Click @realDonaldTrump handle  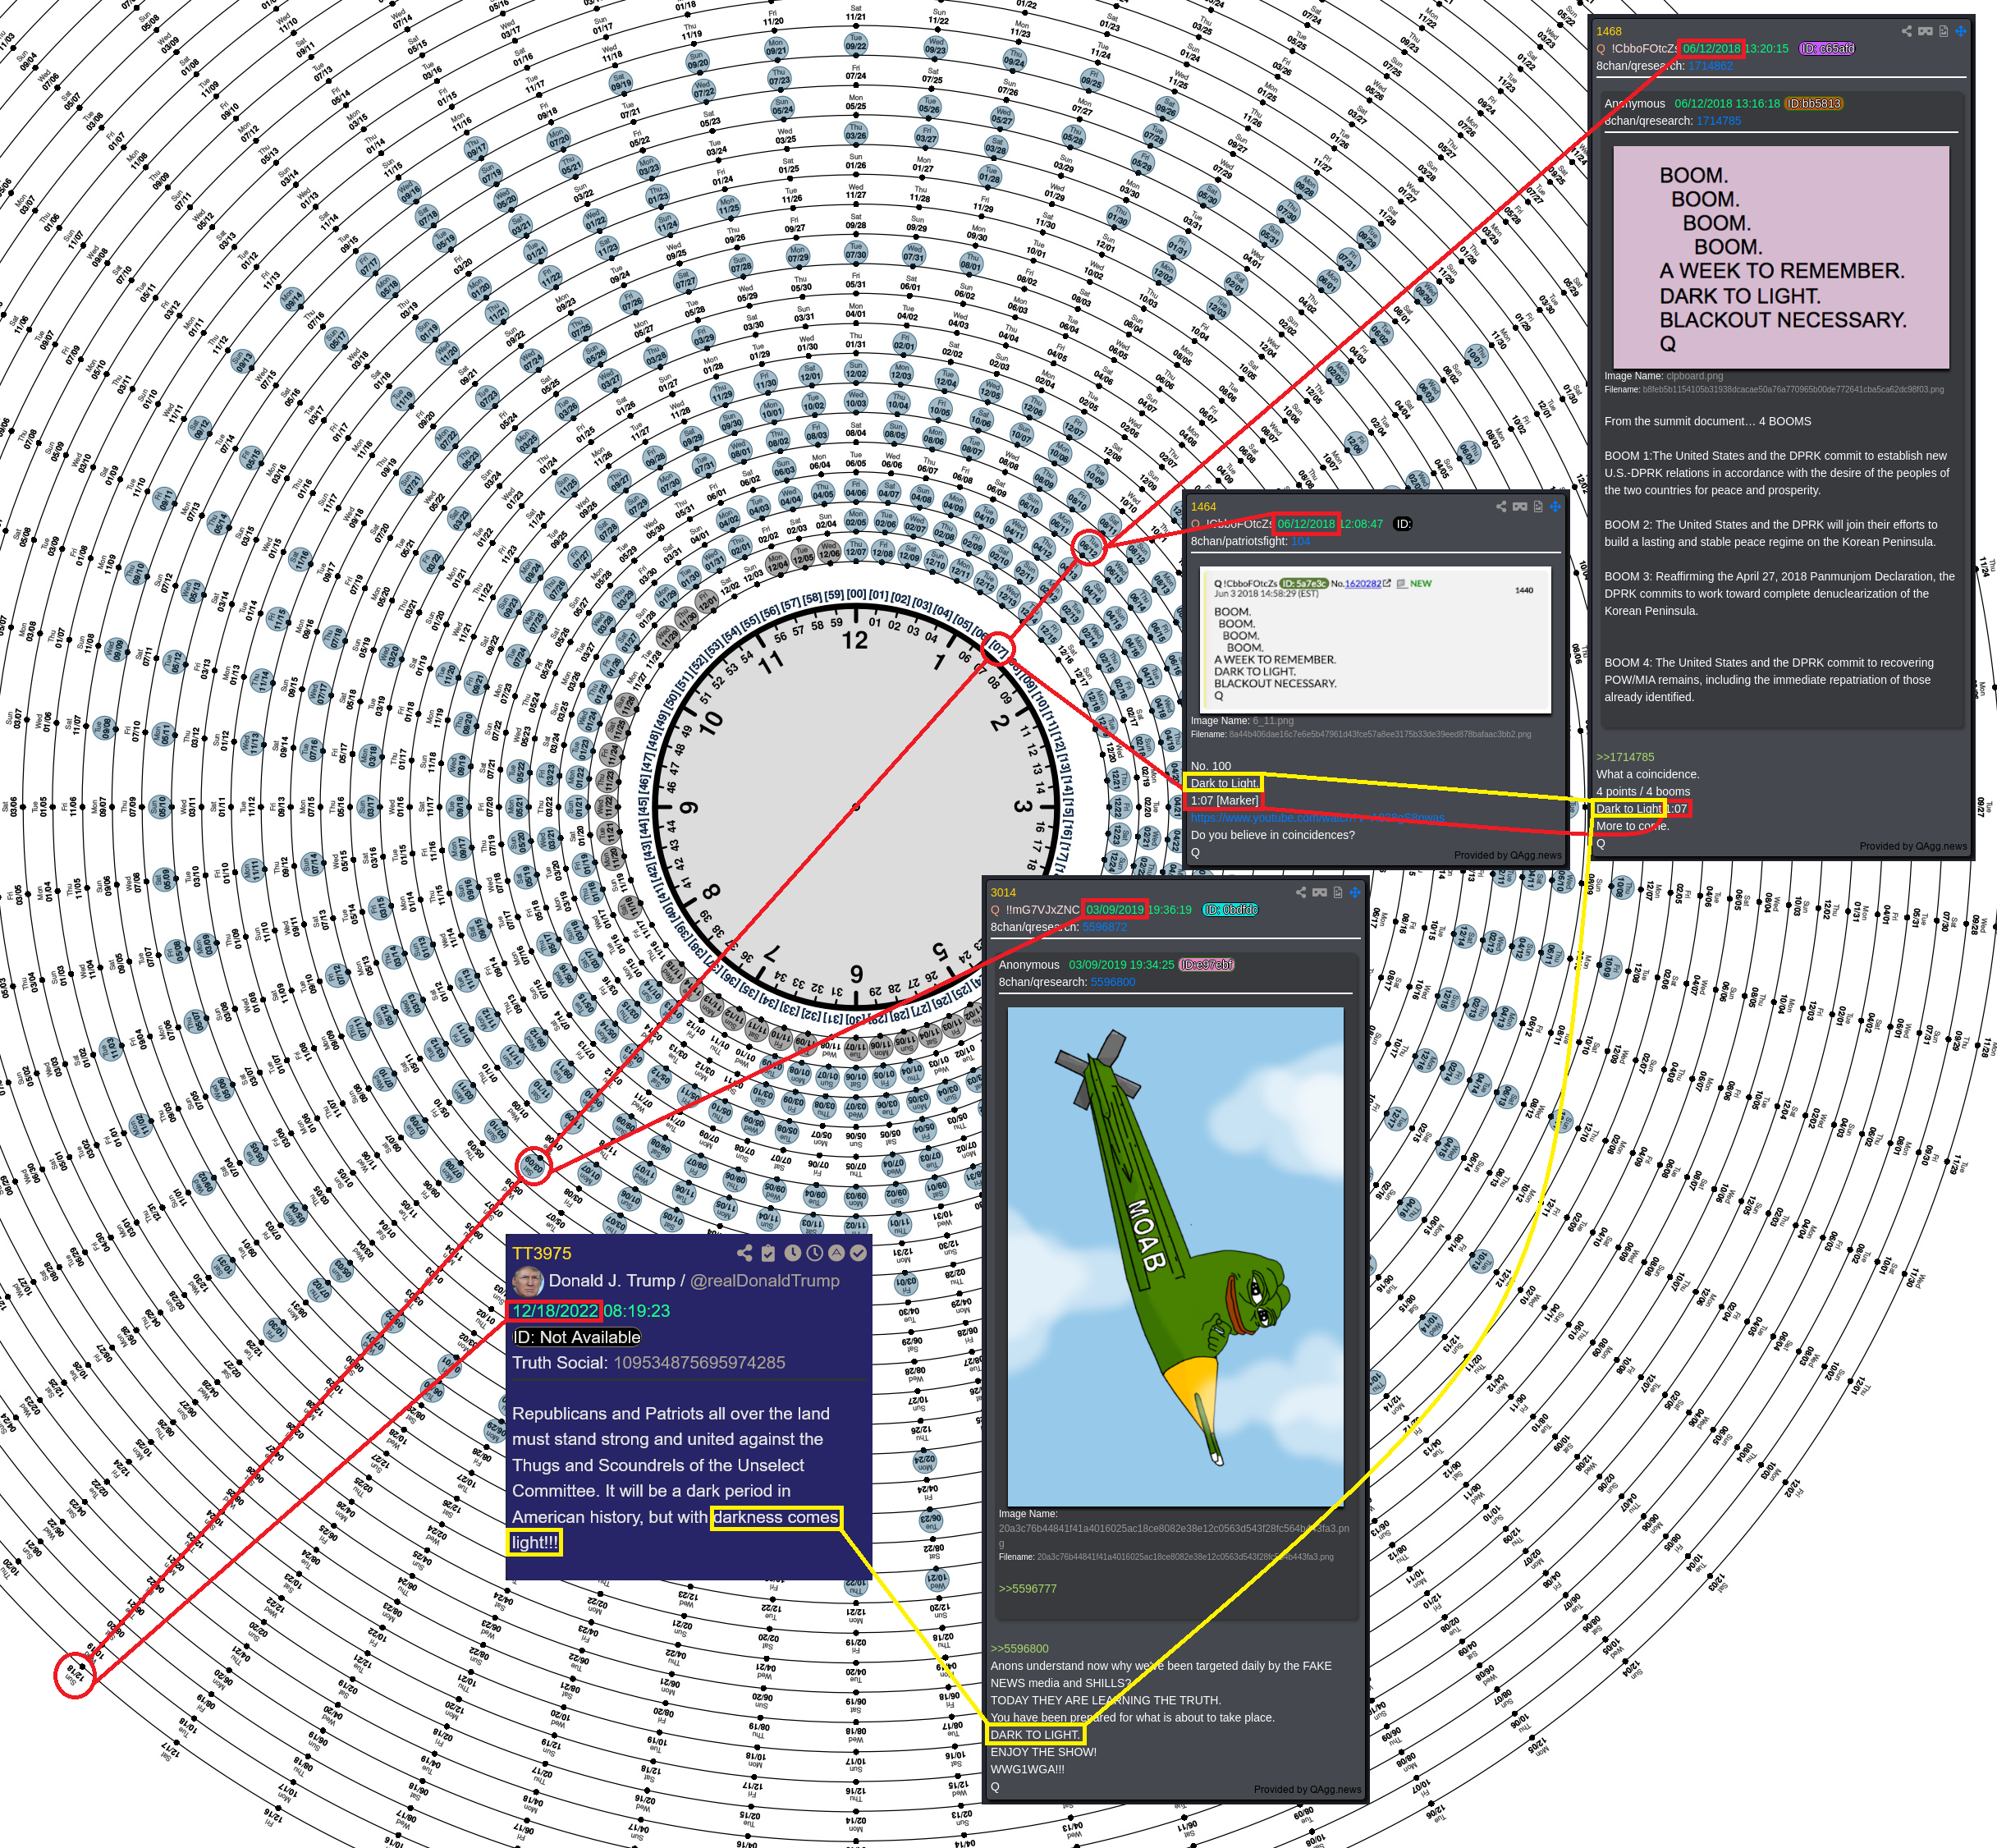765,1281
